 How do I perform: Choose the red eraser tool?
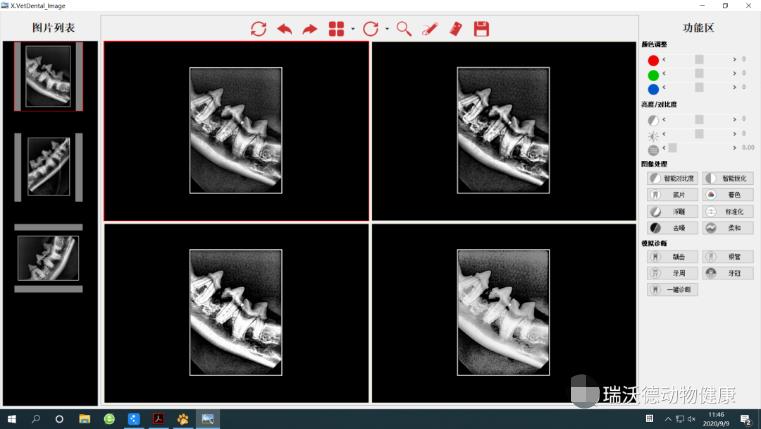pyautogui.click(x=456, y=29)
